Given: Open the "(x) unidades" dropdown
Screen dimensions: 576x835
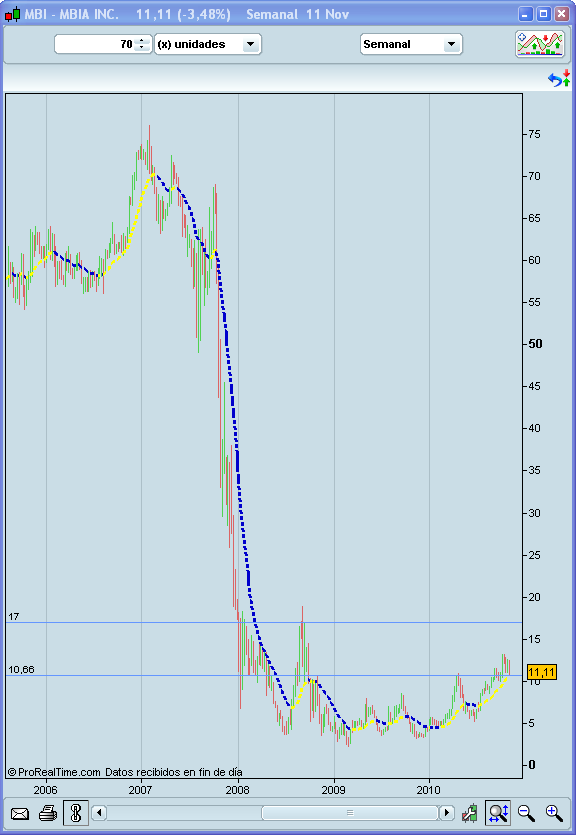Looking at the screenshot, I should click(208, 44).
